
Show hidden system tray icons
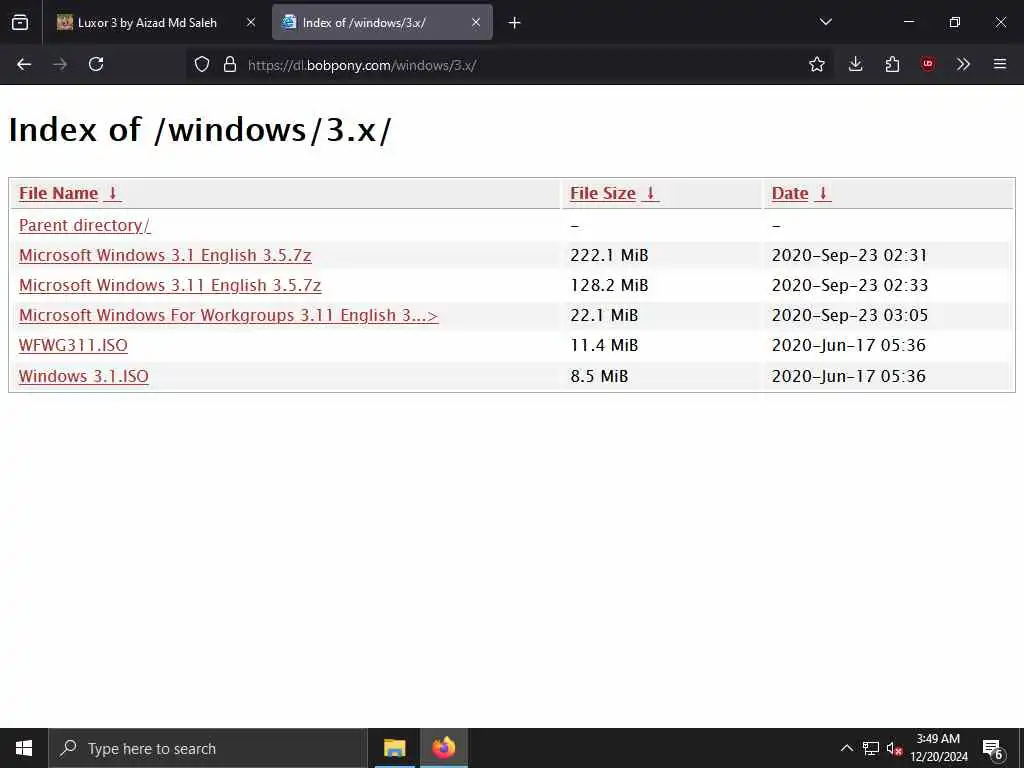pyautogui.click(x=846, y=748)
